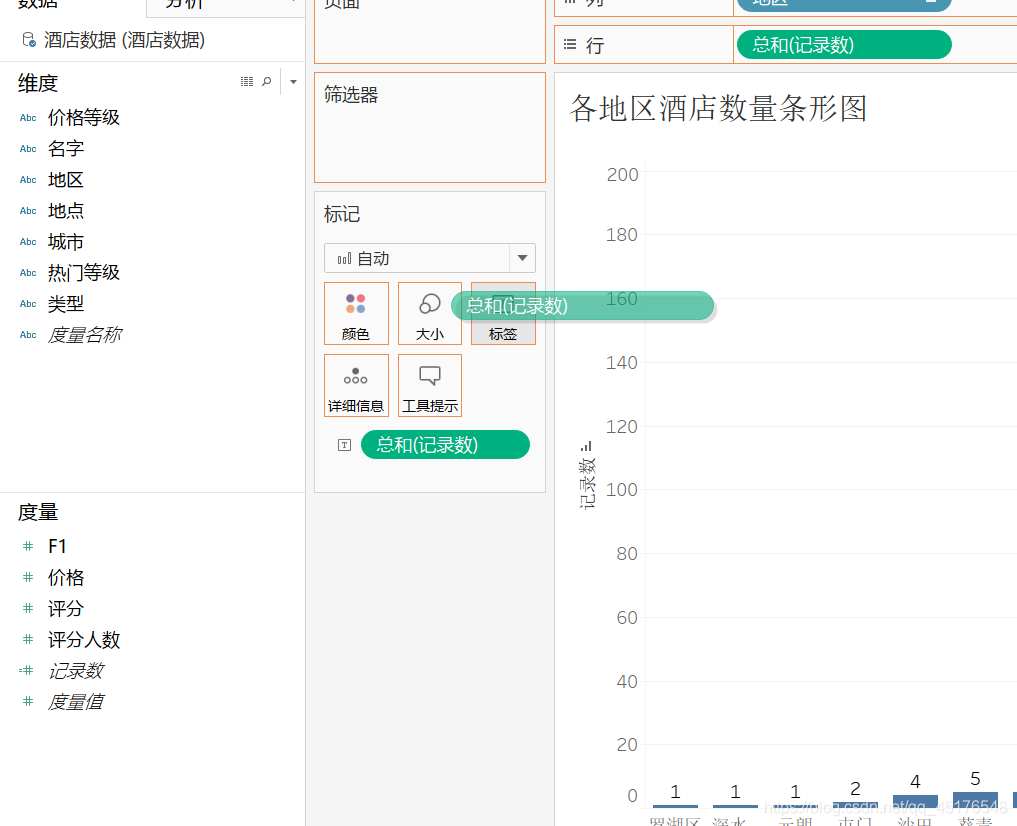Viewport: 1017px width, 826px height.
Task: Select the 总和(记录数) pill on rows shelf
Action: [843, 44]
